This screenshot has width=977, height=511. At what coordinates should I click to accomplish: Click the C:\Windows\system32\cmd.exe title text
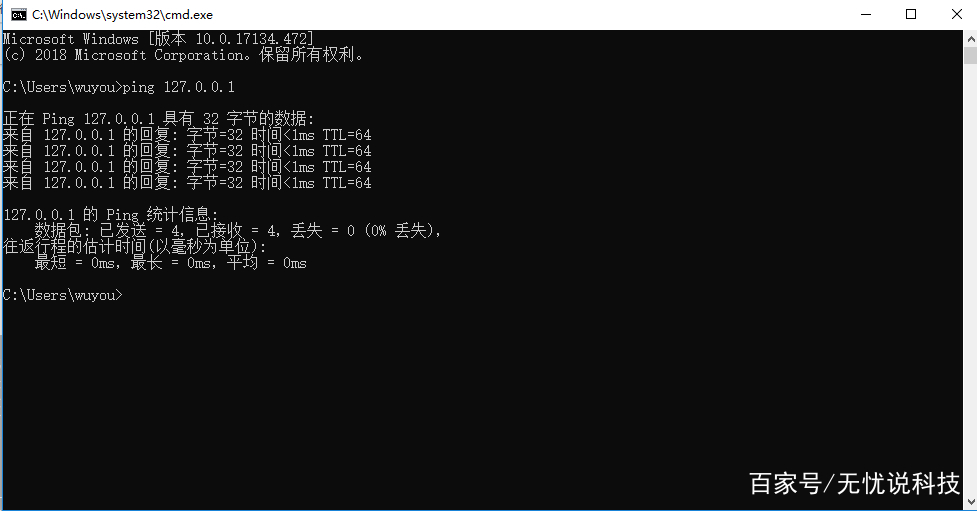(122, 15)
